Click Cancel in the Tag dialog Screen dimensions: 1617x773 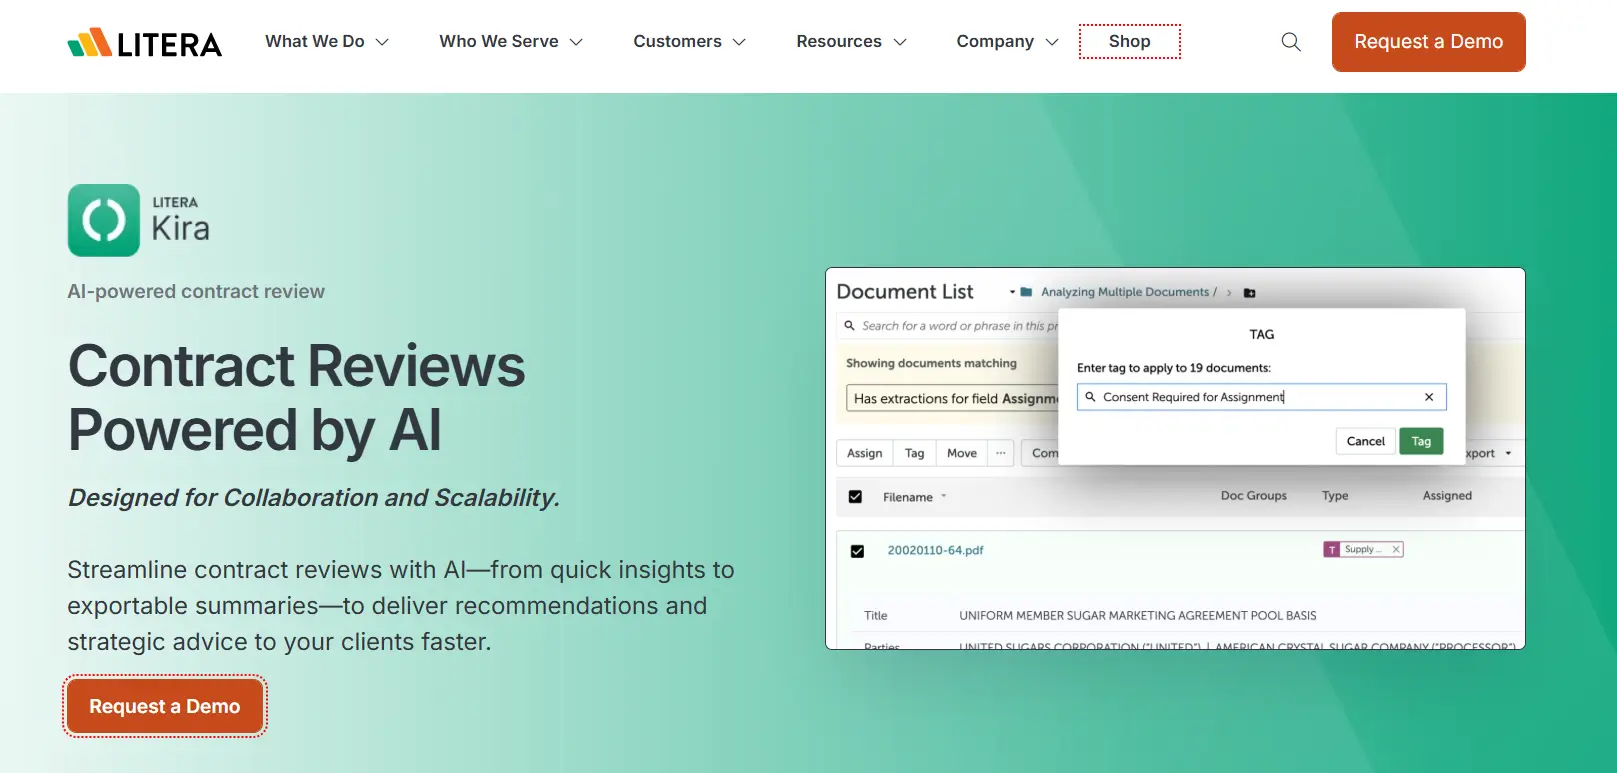click(x=1365, y=441)
